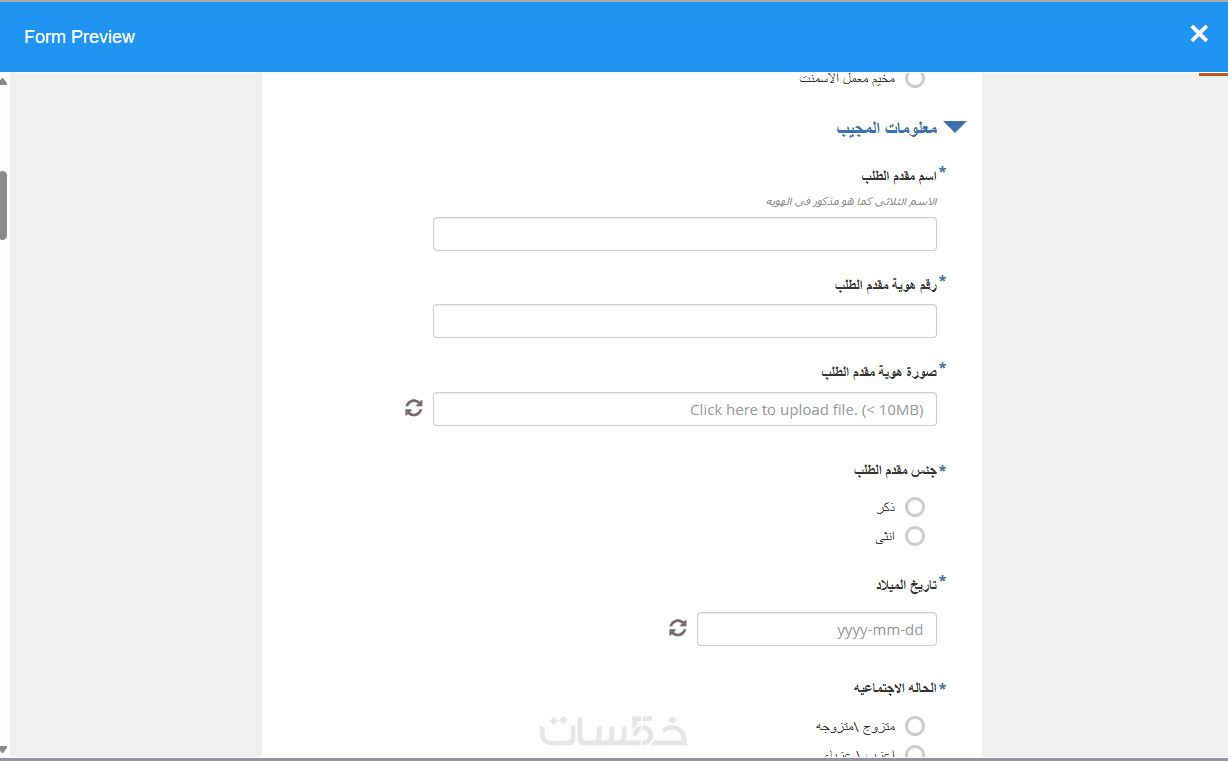Focus the رقم هوية مقدم الطلب input box
Image resolution: width=1228 pixels, height=761 pixels.
(684, 322)
